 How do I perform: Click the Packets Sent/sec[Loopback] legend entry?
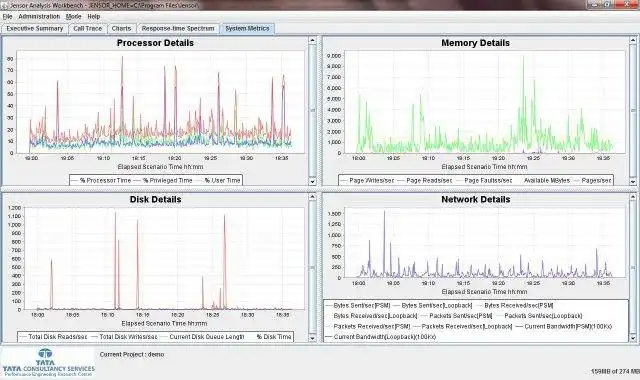click(x=539, y=316)
